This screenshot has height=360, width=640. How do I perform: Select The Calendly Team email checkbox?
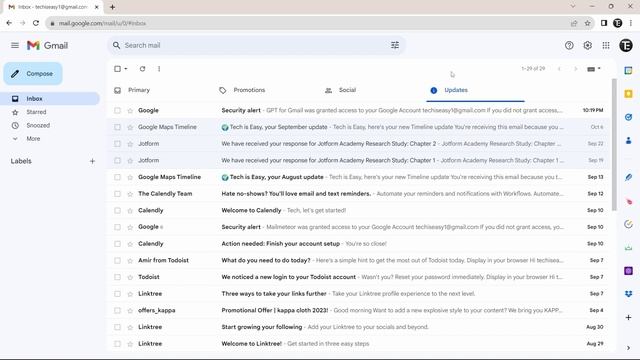118,193
